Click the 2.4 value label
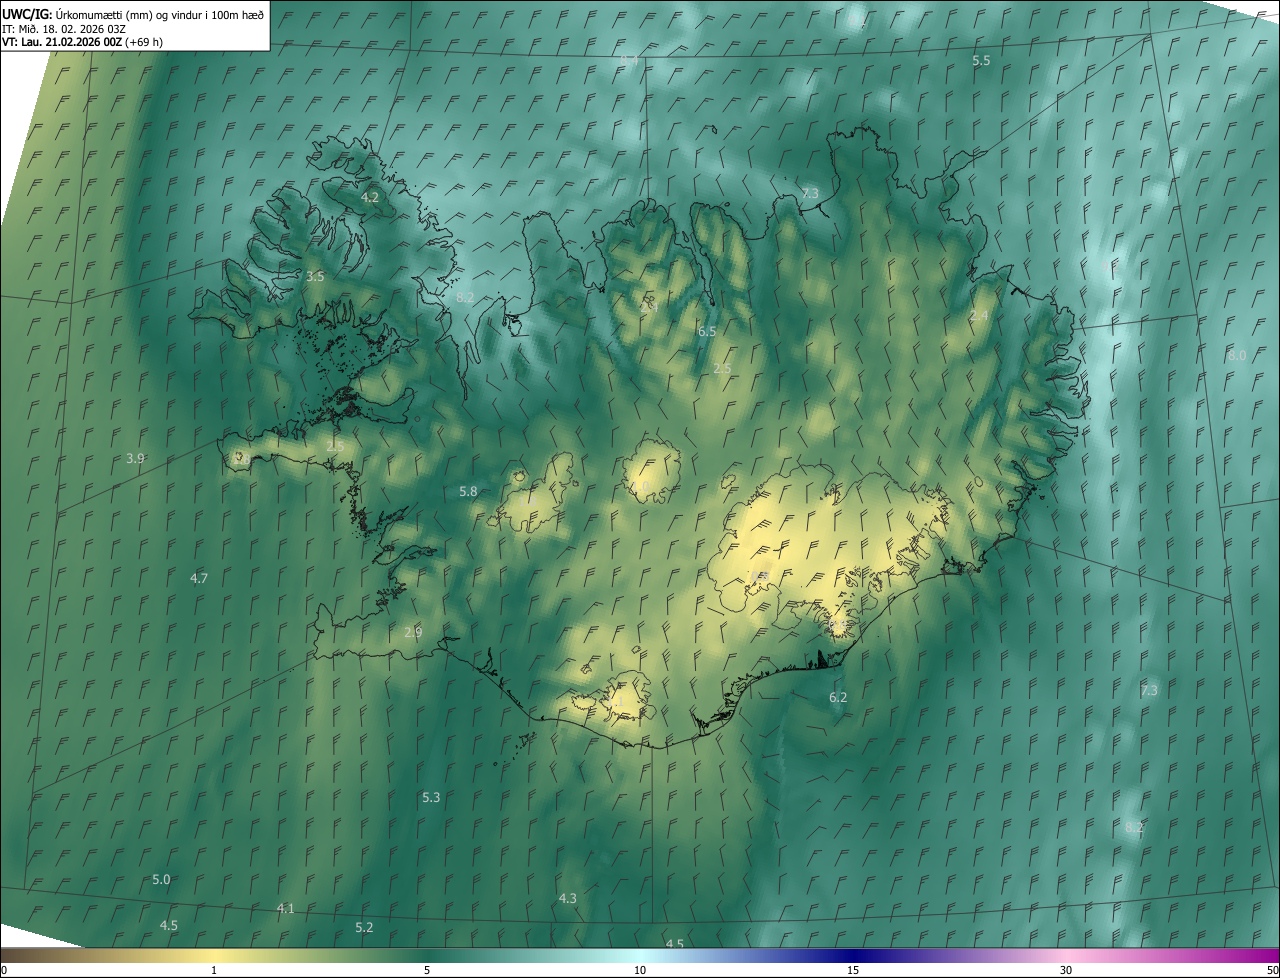 pyautogui.click(x=979, y=315)
